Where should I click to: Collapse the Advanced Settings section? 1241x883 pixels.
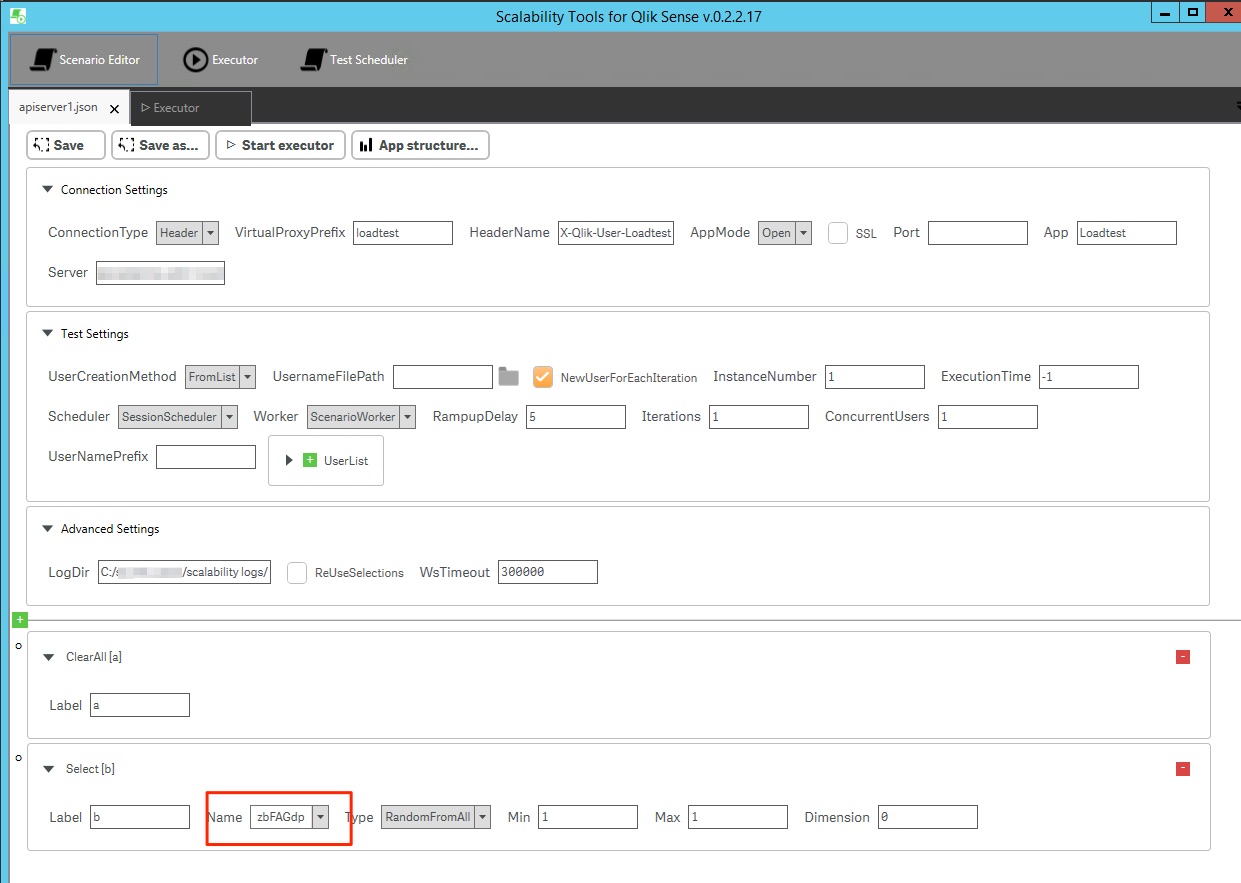tap(47, 528)
